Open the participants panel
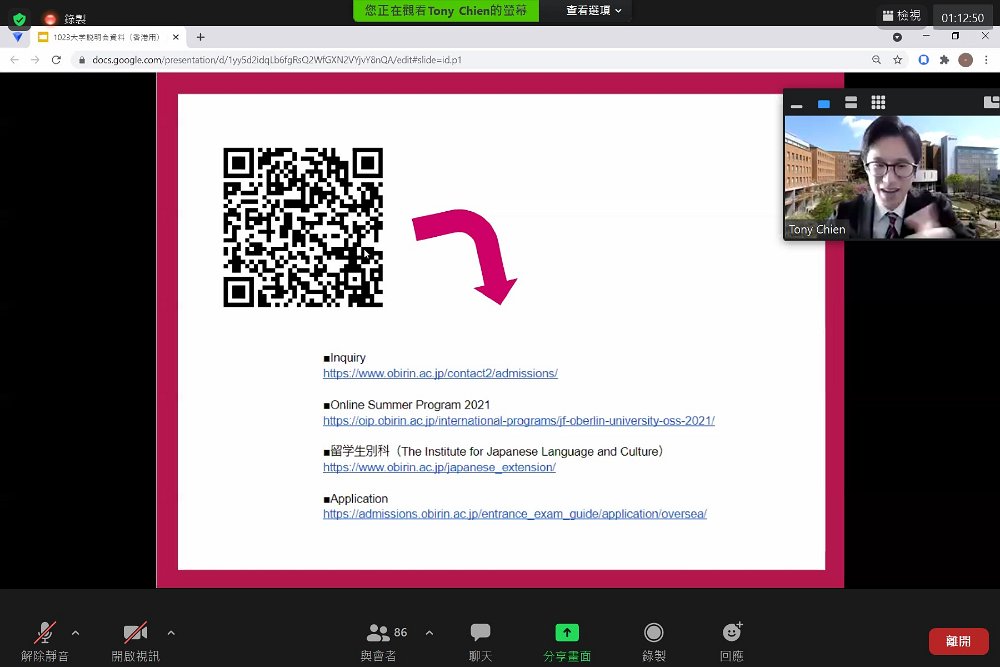 click(x=379, y=641)
